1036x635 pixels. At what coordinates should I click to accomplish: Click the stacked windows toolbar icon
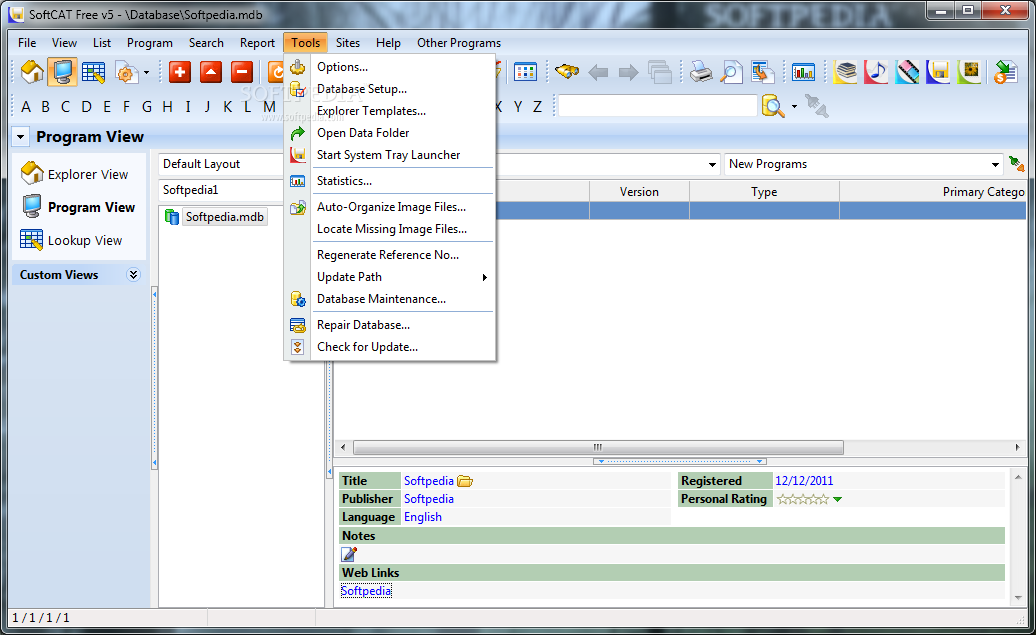tap(659, 72)
